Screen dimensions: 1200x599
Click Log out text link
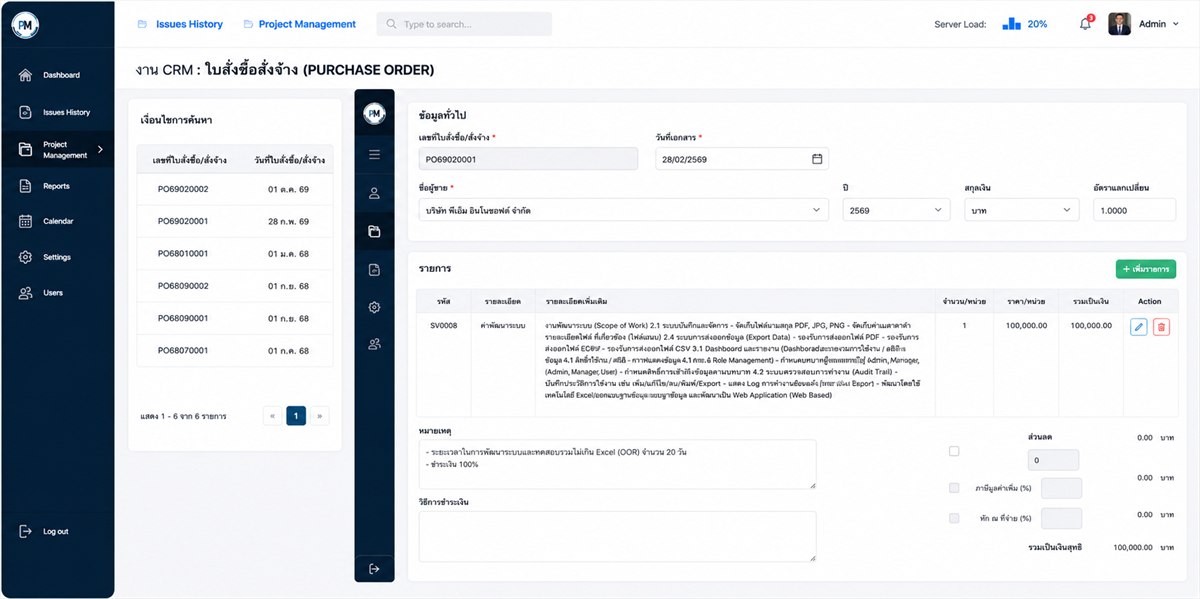56,531
